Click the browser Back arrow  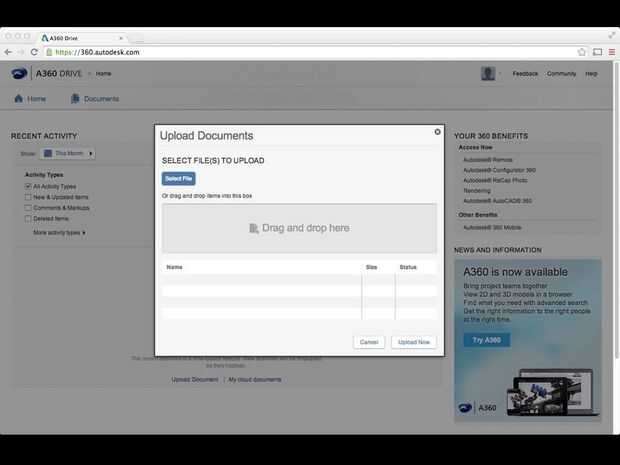coord(8,52)
